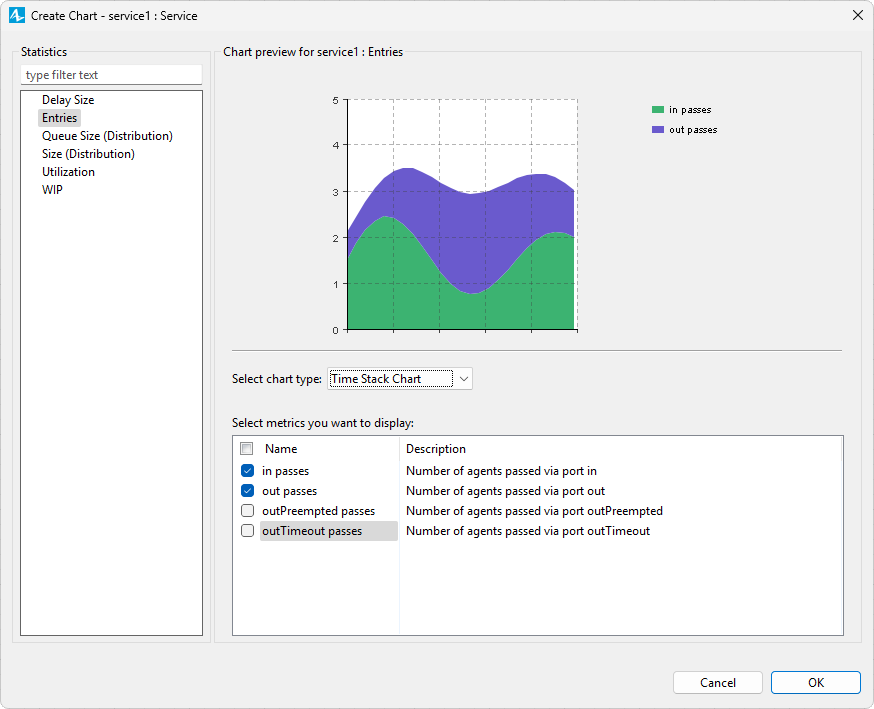Select Delay Size in Statistics list

pos(68,100)
